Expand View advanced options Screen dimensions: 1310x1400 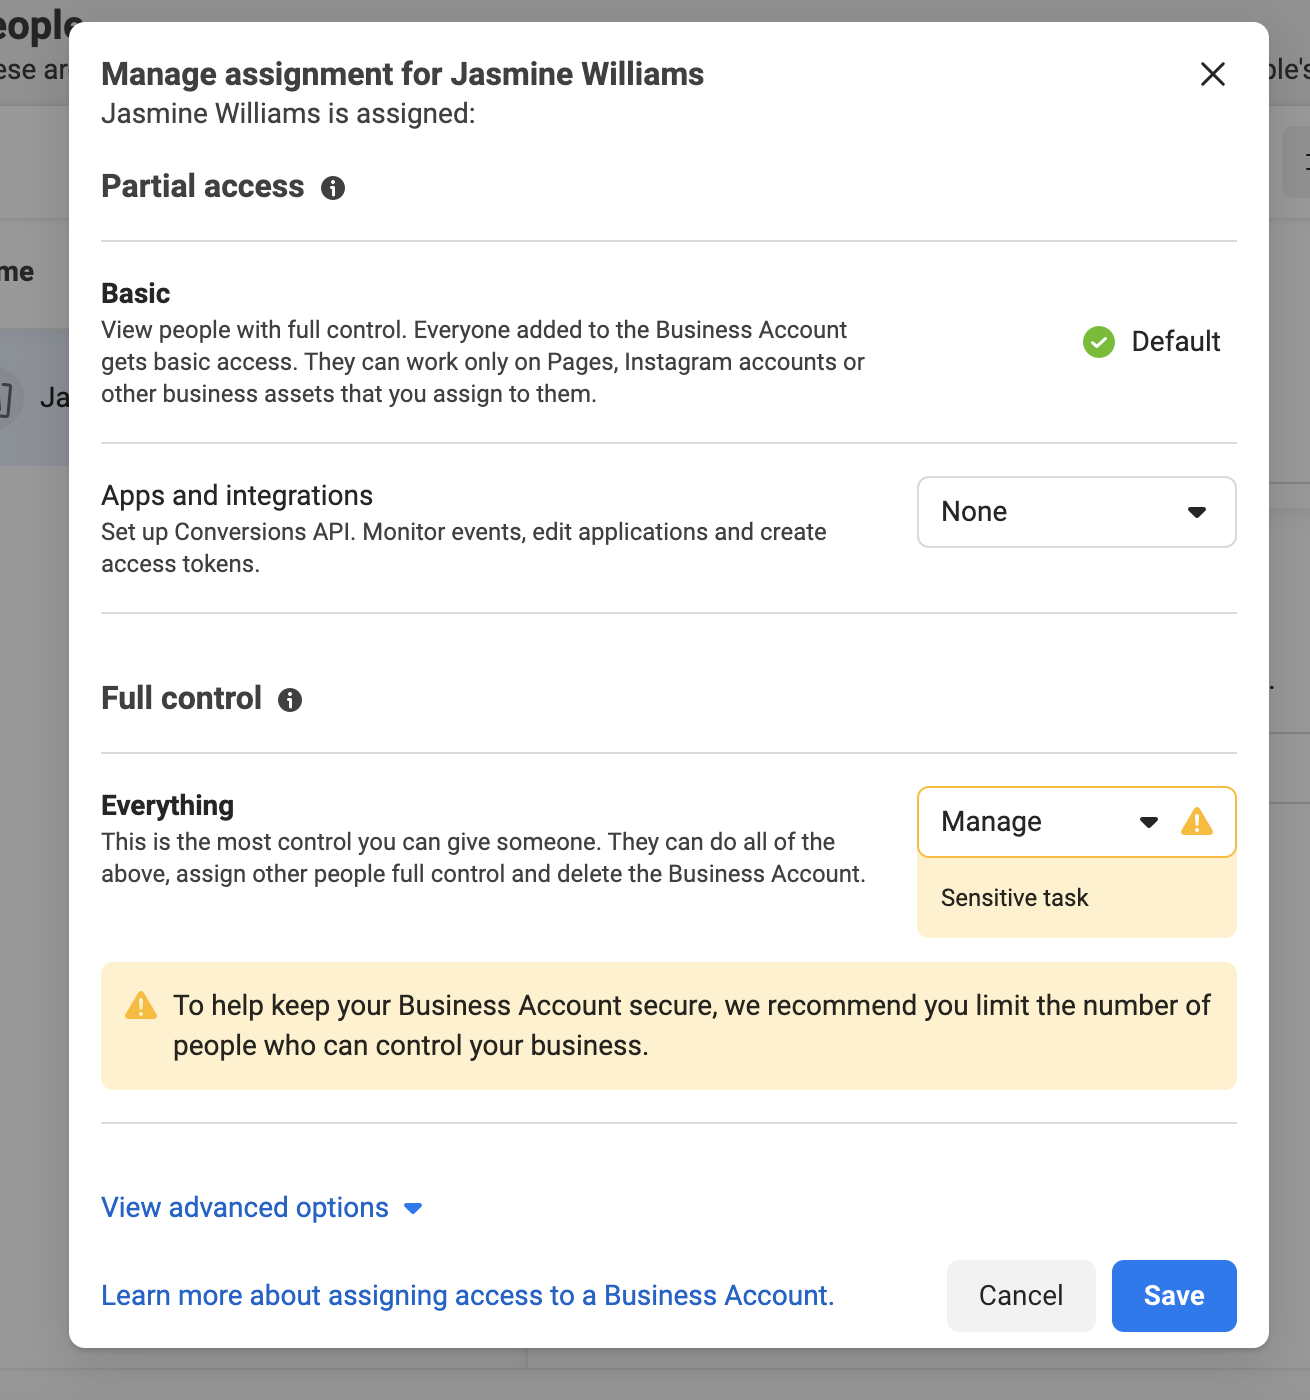point(245,1208)
